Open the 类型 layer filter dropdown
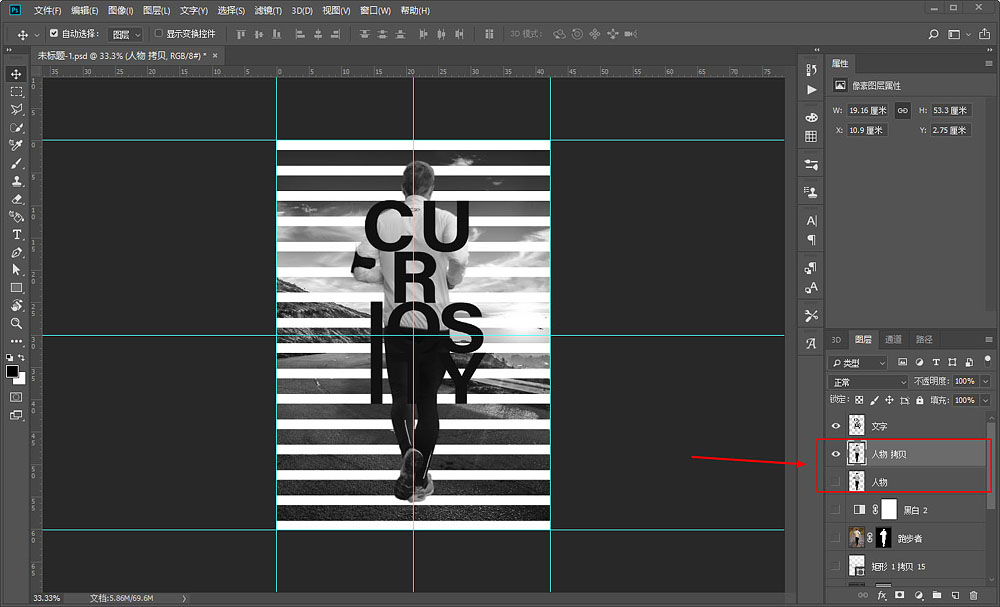1000x607 pixels. pyautogui.click(x=858, y=363)
